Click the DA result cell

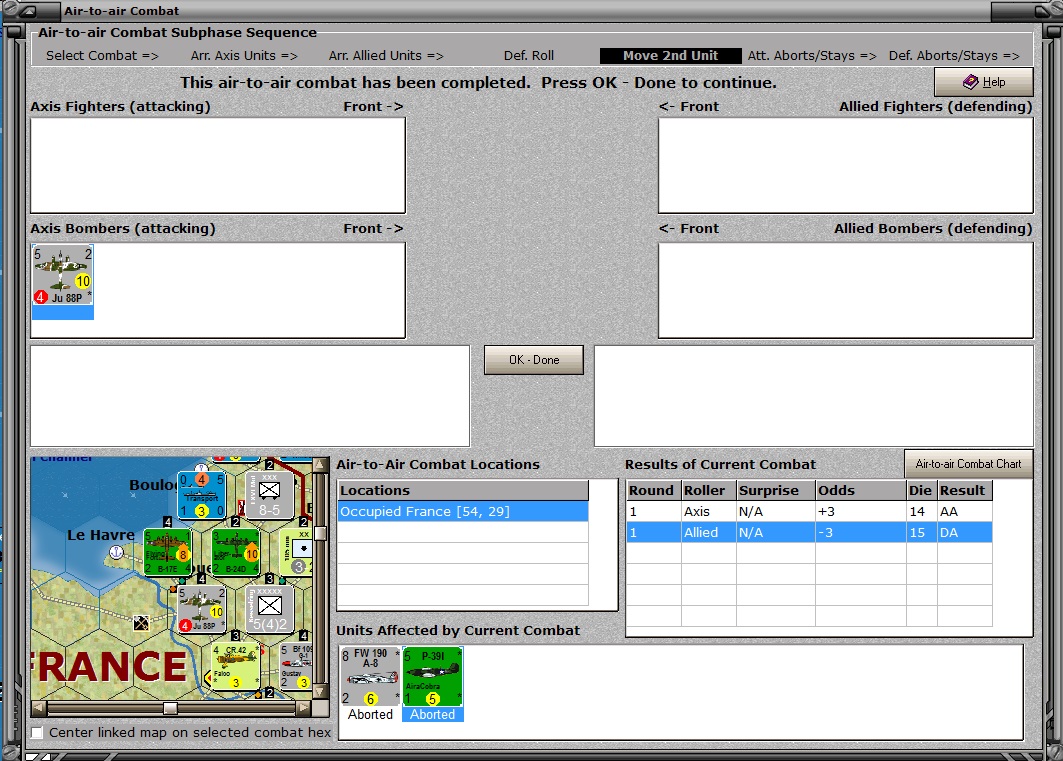click(965, 533)
